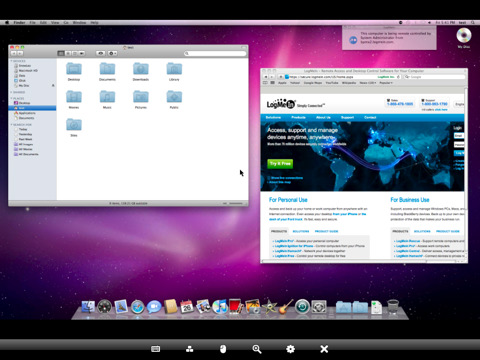The image size is (480, 360).
Task: Switch Finder to icon view
Action: 61,53
